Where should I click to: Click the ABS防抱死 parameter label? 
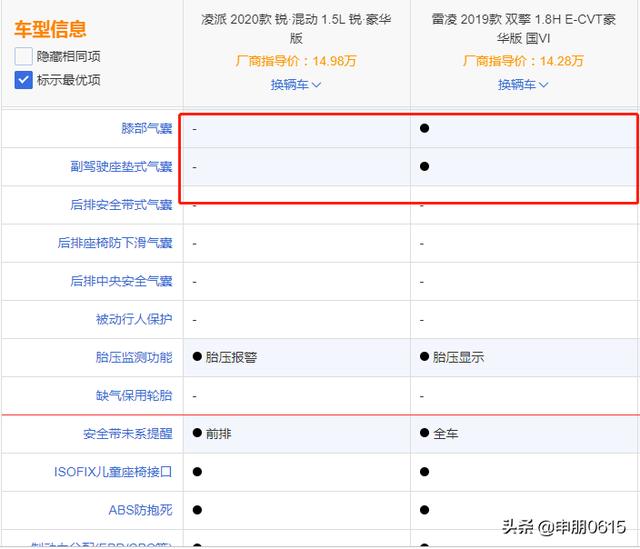pos(140,510)
